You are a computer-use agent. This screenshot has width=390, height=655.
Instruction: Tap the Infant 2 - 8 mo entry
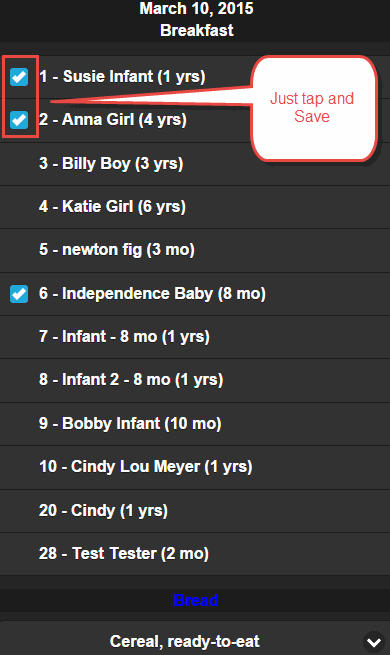[195, 380]
